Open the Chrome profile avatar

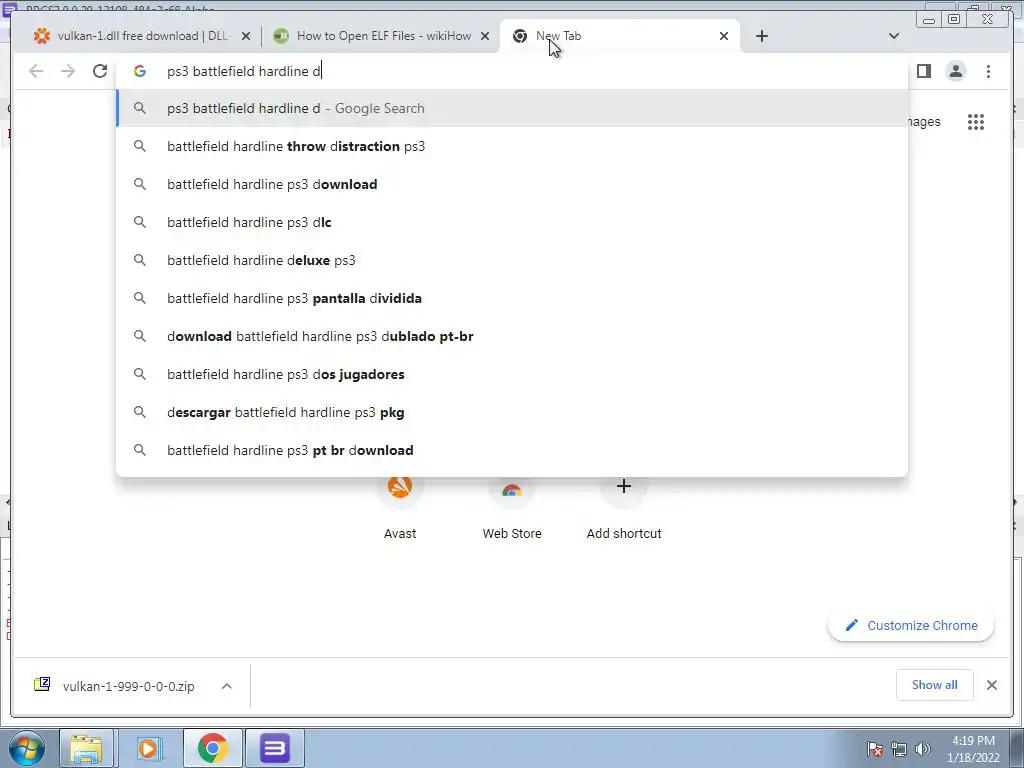[x=955, y=71]
